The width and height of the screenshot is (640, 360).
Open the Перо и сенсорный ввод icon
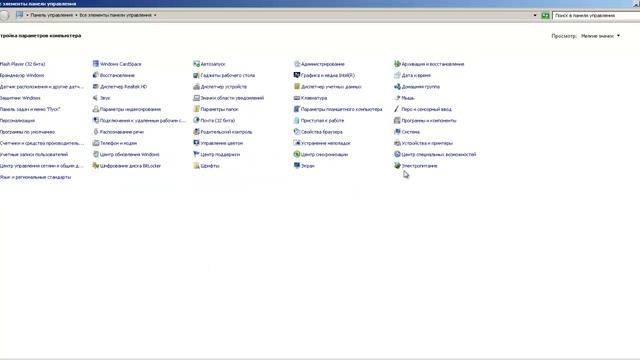[x=397, y=109]
